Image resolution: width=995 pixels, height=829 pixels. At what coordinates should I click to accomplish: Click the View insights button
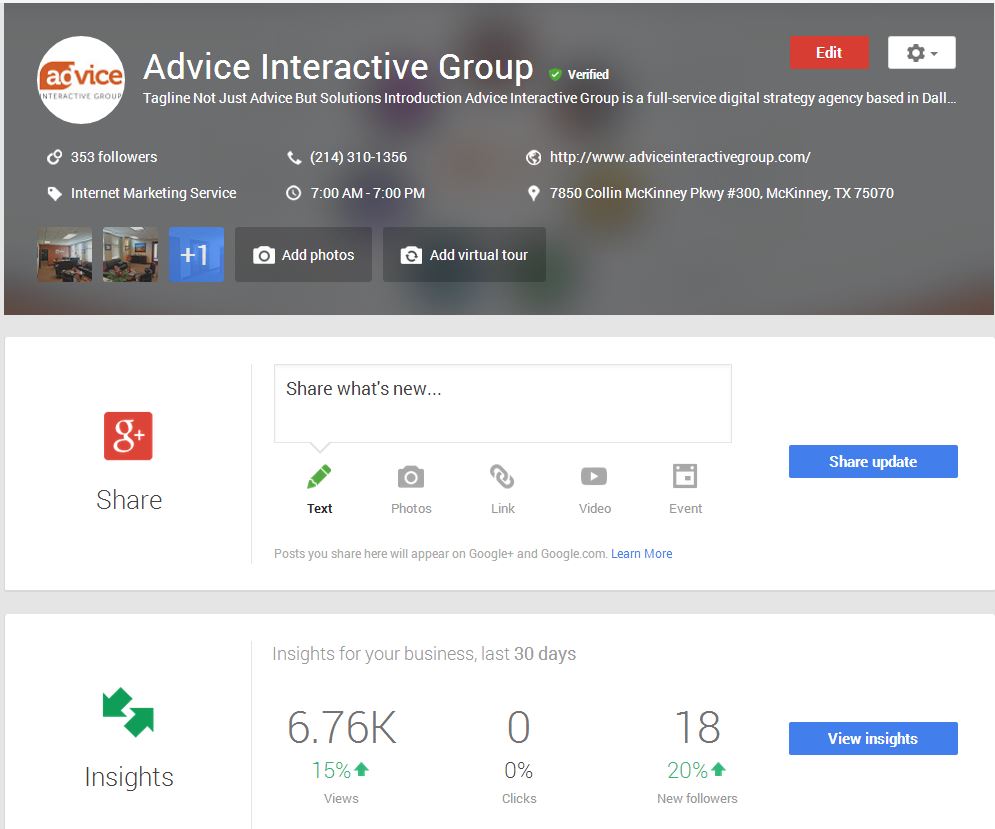click(x=873, y=738)
